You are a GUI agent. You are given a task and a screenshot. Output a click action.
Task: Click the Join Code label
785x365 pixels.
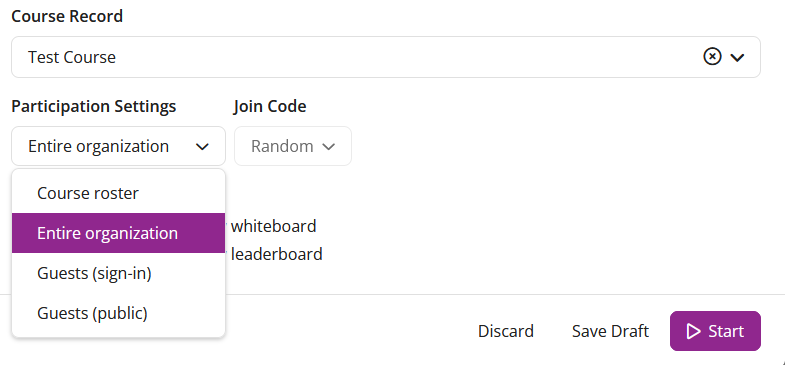[270, 106]
